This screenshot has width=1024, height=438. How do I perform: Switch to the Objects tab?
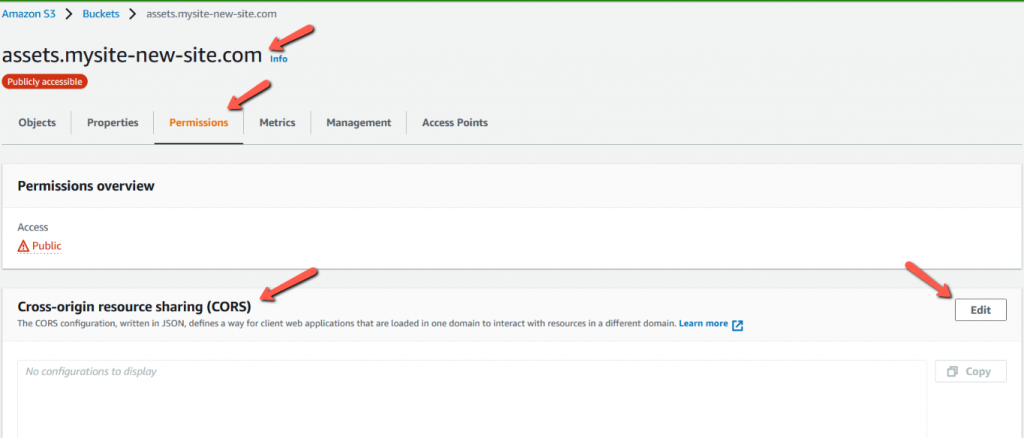click(37, 122)
